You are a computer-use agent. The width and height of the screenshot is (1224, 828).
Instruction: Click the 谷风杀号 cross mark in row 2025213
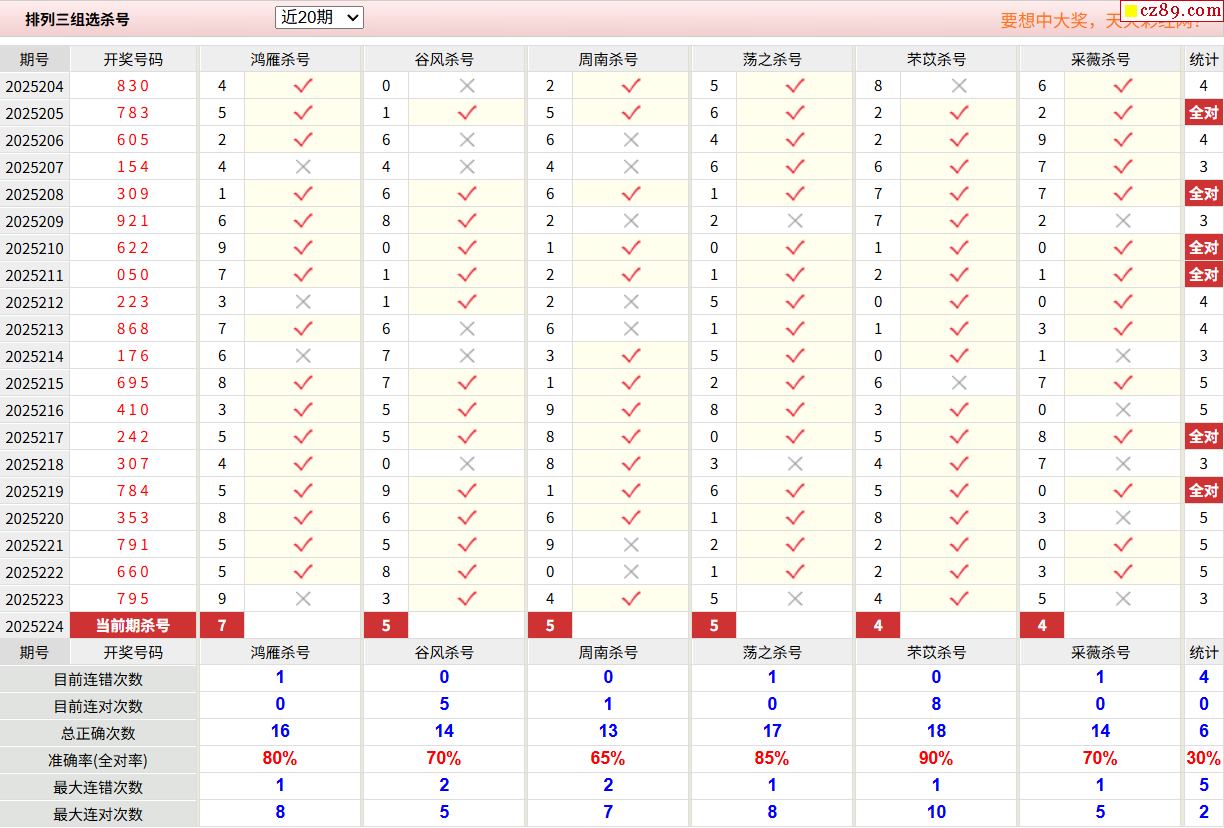pos(467,329)
